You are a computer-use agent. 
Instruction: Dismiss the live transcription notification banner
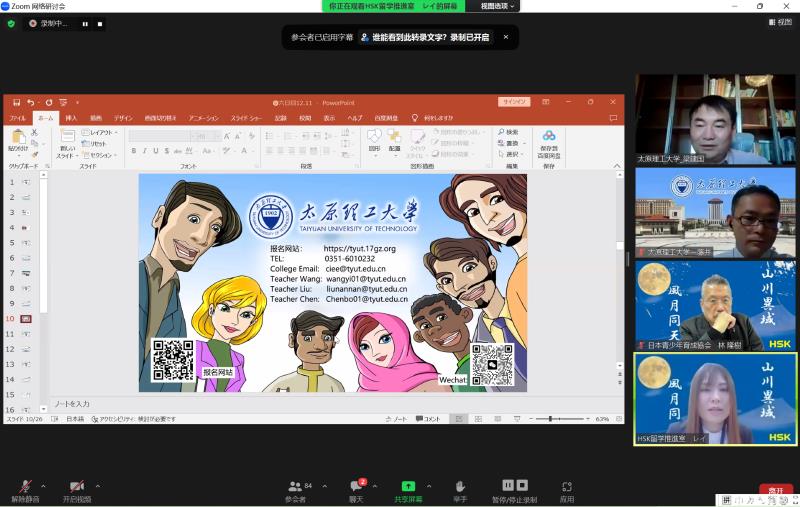(505, 37)
